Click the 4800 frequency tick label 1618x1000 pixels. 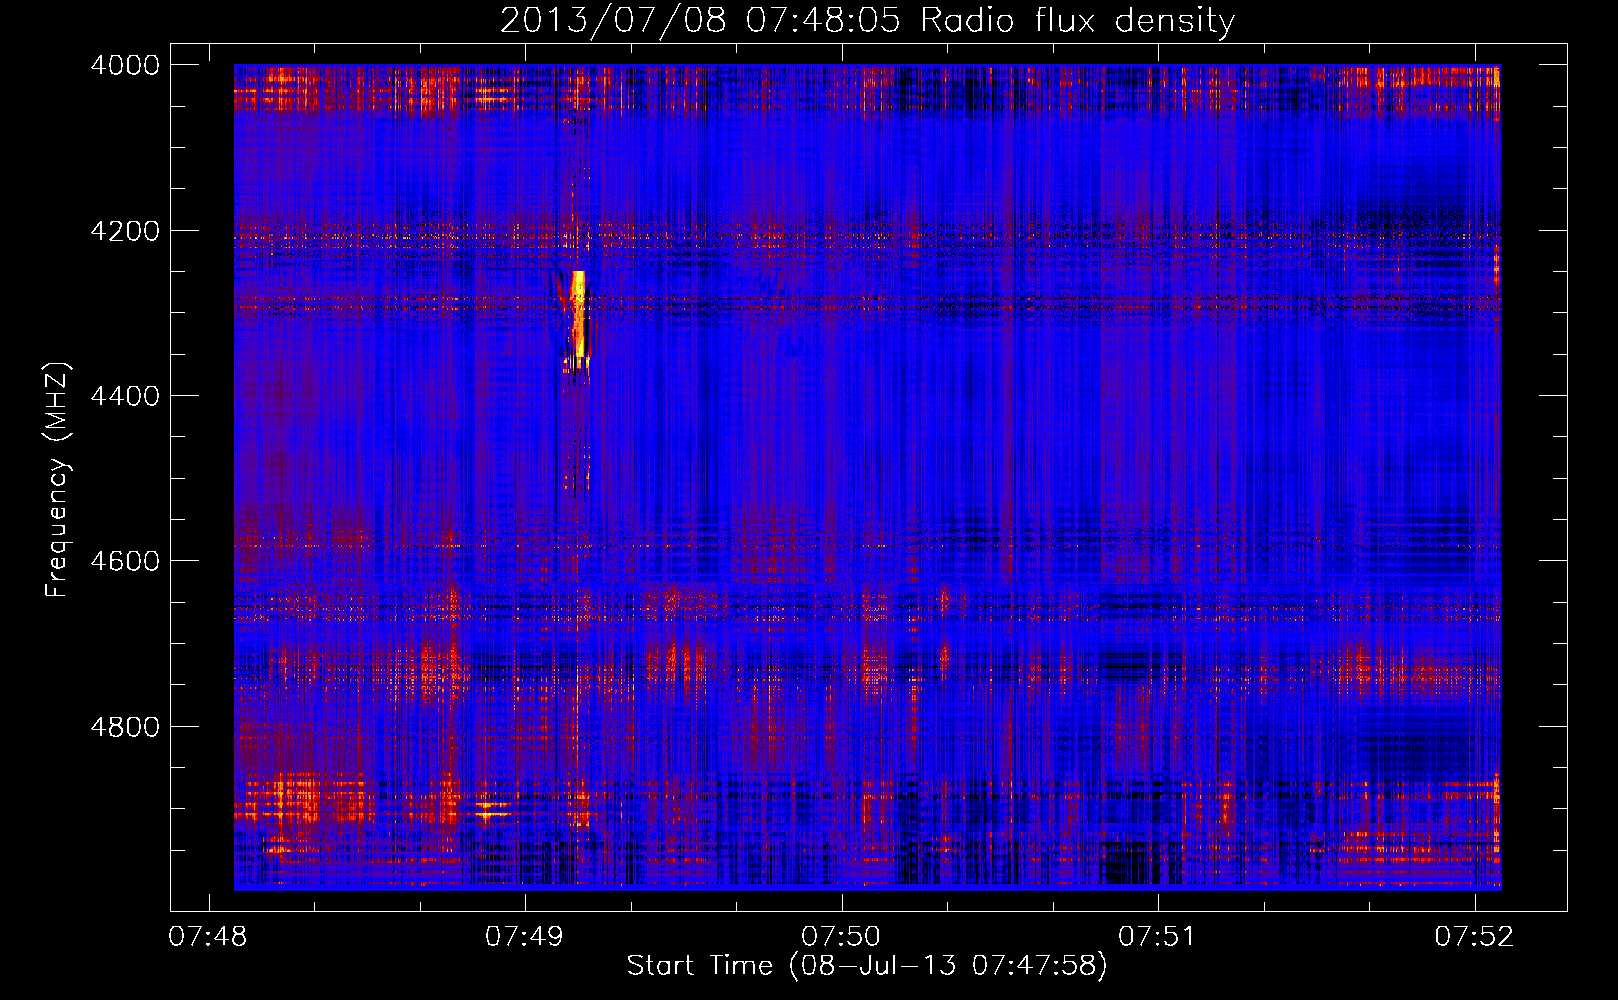coord(125,726)
